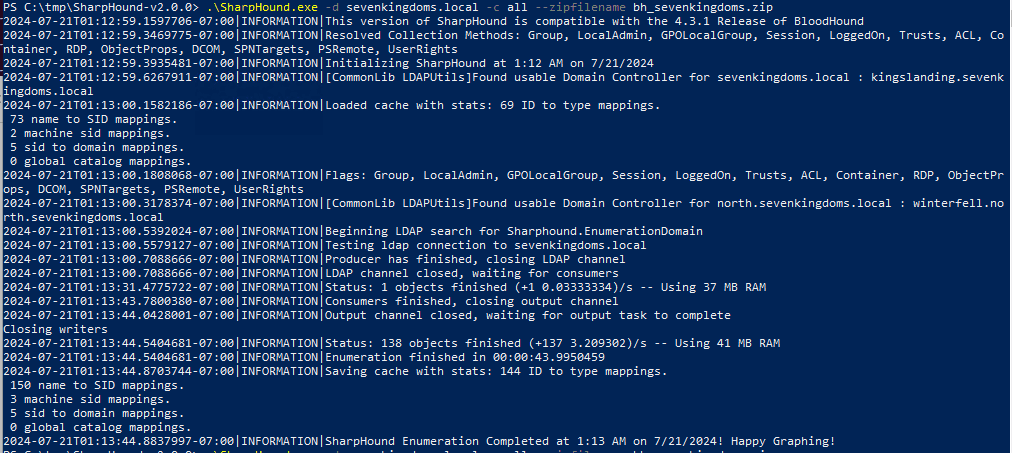The width and height of the screenshot is (1012, 453).
Task: Click 'Enumeration finished in 00:00:43.9950459' text
Action: (465, 356)
